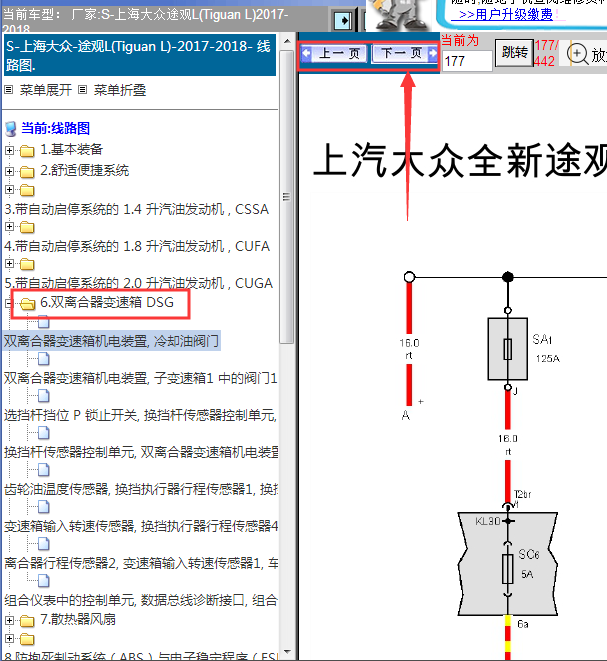Open 4.带自动启停系统的 1.8 升汽油发动机 CUFA
Image resolution: width=607 pixels, height=661 pixels.
click(137, 246)
